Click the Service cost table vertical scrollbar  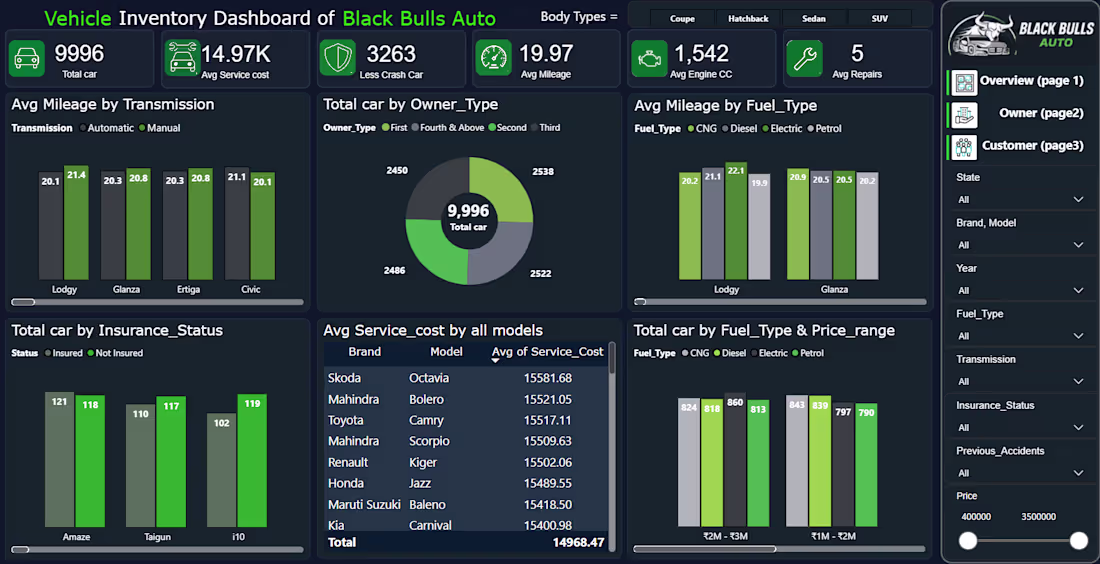[612, 358]
